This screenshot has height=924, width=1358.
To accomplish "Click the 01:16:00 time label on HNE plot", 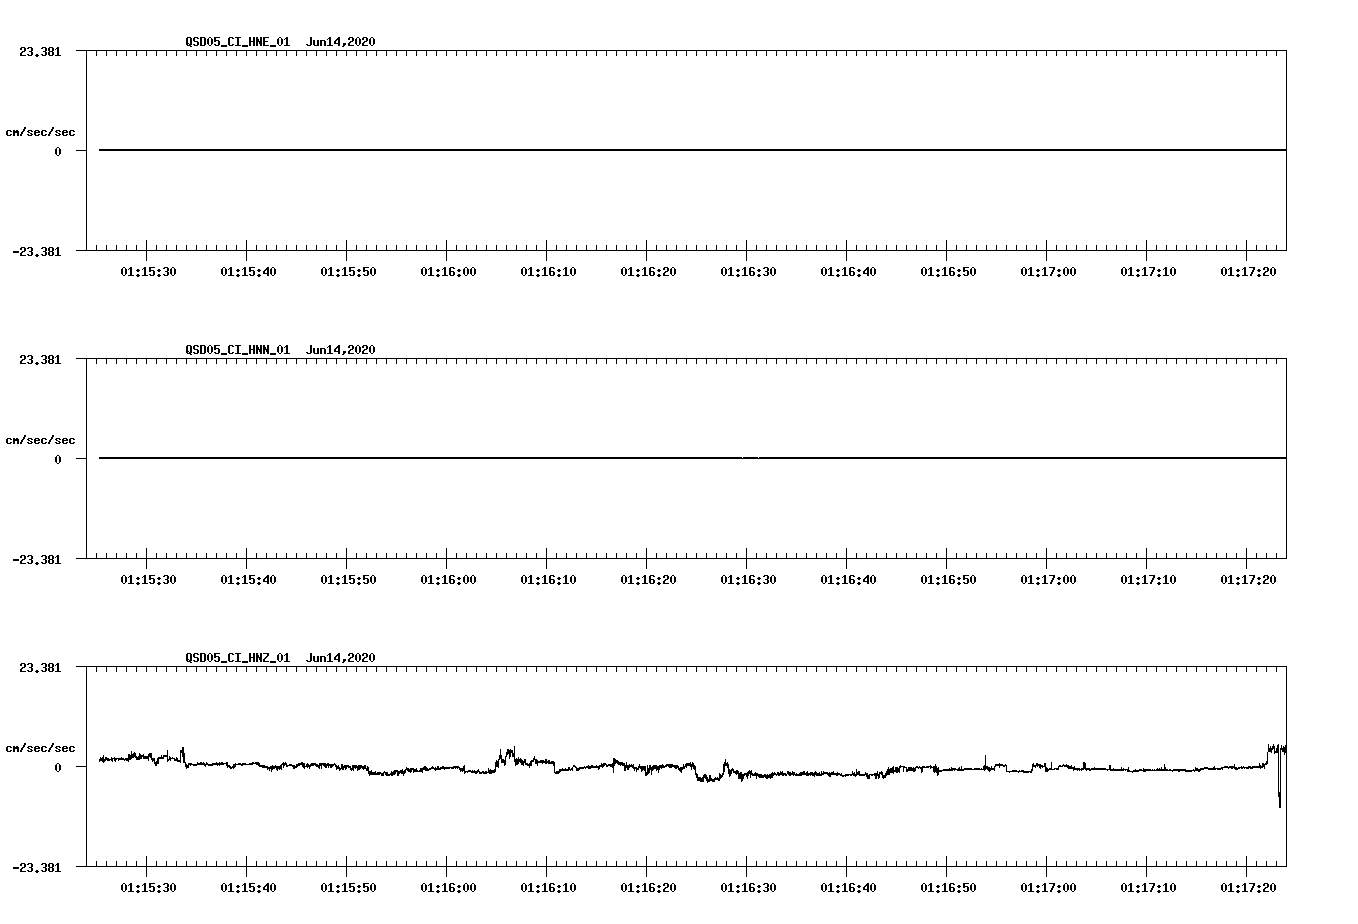I will click(x=448, y=272).
